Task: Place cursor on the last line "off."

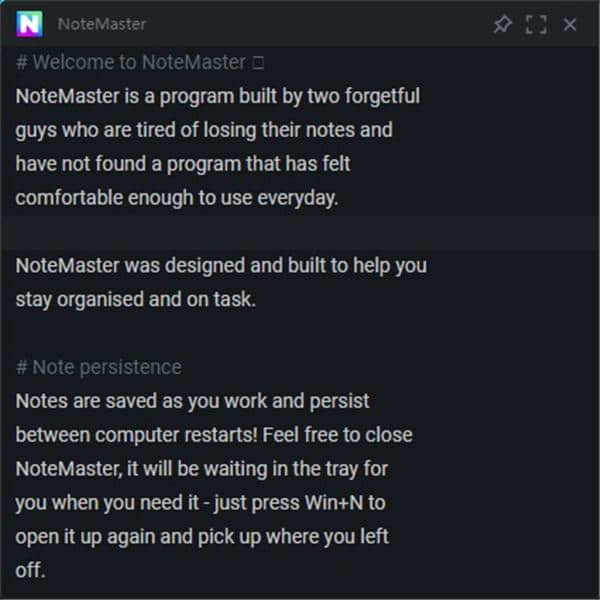Action: 30,571
